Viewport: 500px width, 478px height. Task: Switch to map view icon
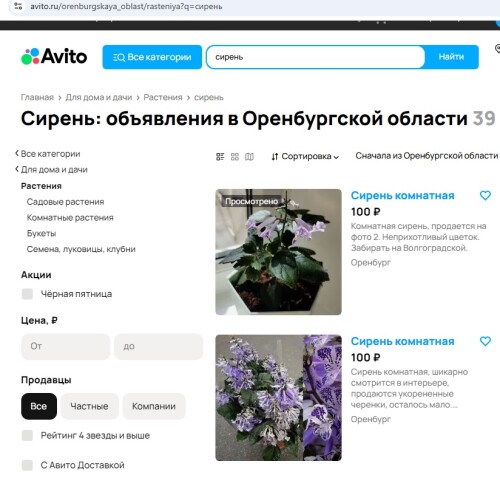(249, 156)
